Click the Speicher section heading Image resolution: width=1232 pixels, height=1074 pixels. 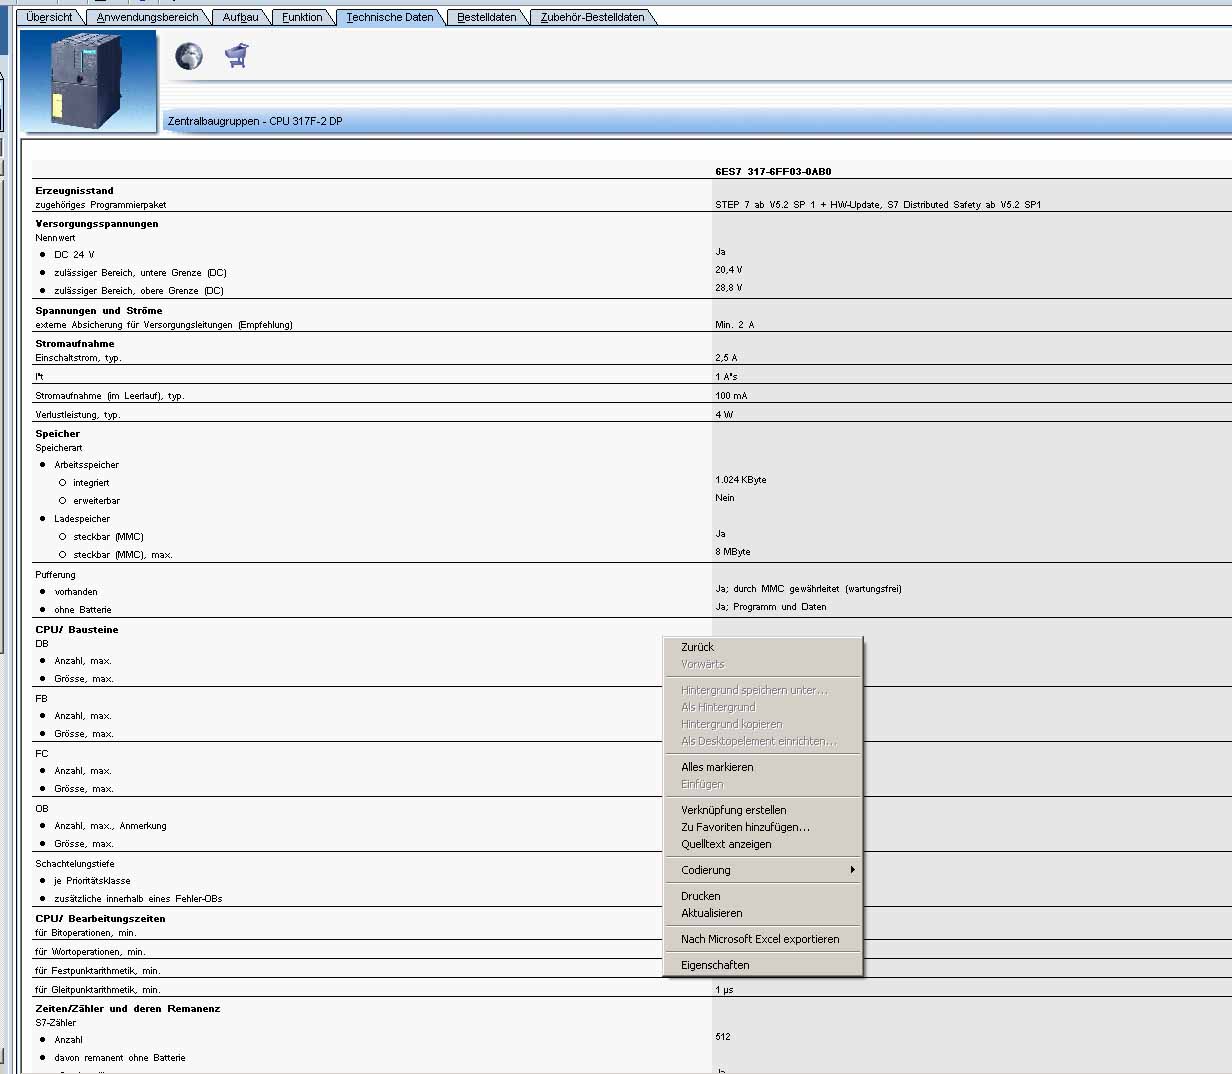58,433
